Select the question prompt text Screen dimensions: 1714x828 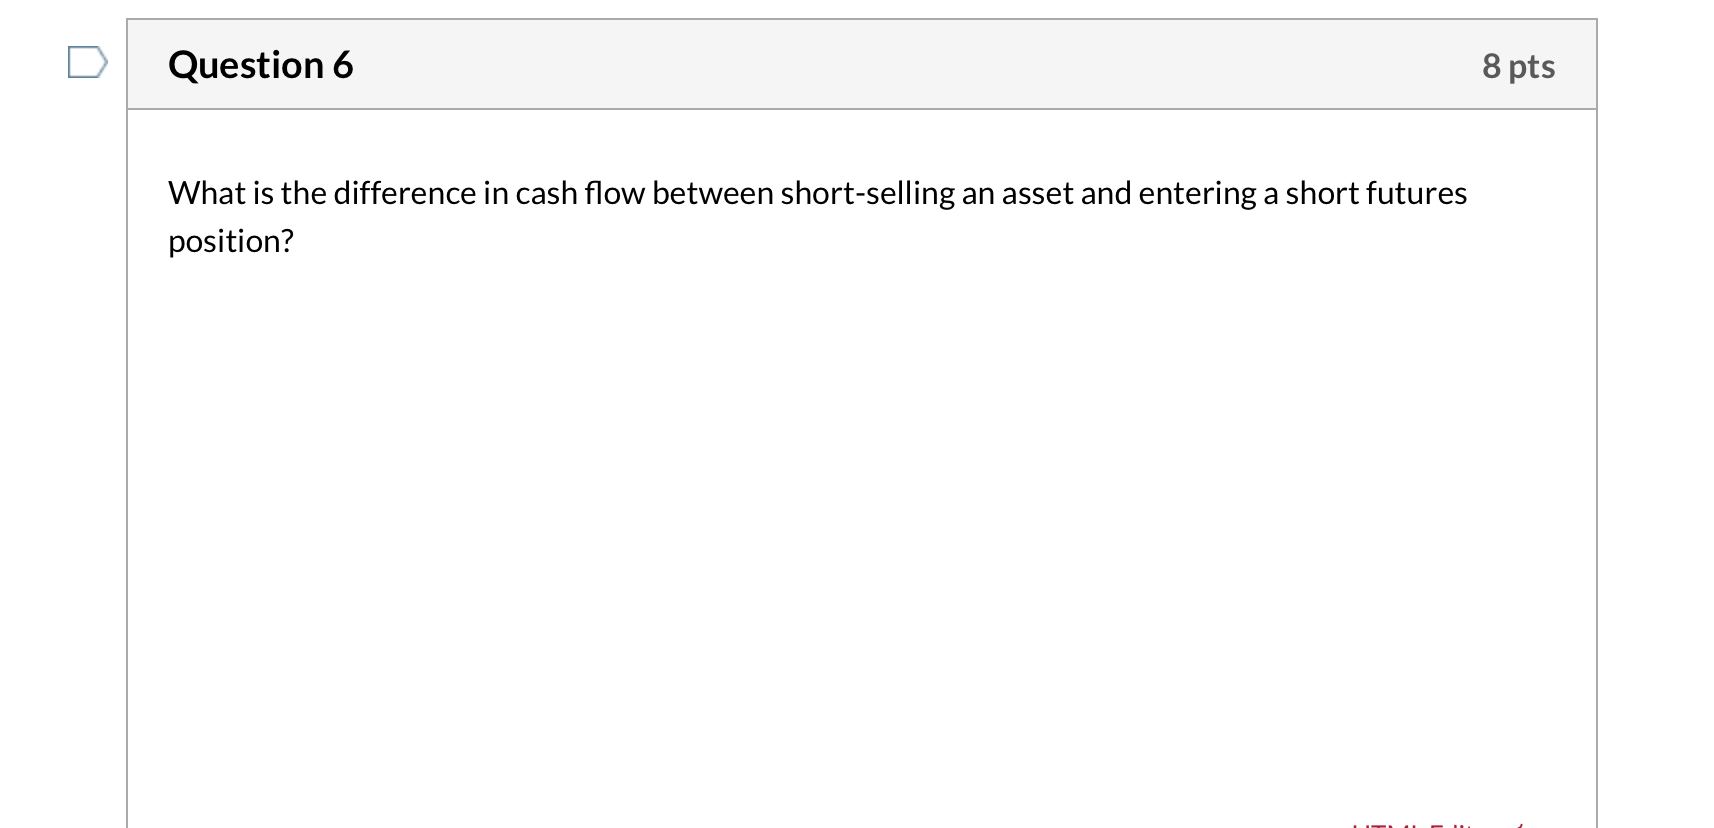(817, 193)
